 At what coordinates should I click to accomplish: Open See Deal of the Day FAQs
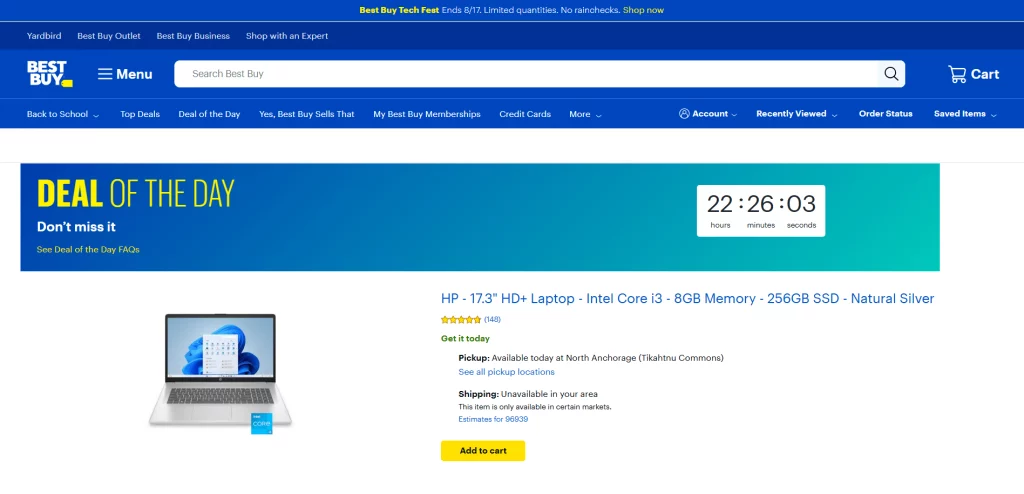(x=88, y=250)
